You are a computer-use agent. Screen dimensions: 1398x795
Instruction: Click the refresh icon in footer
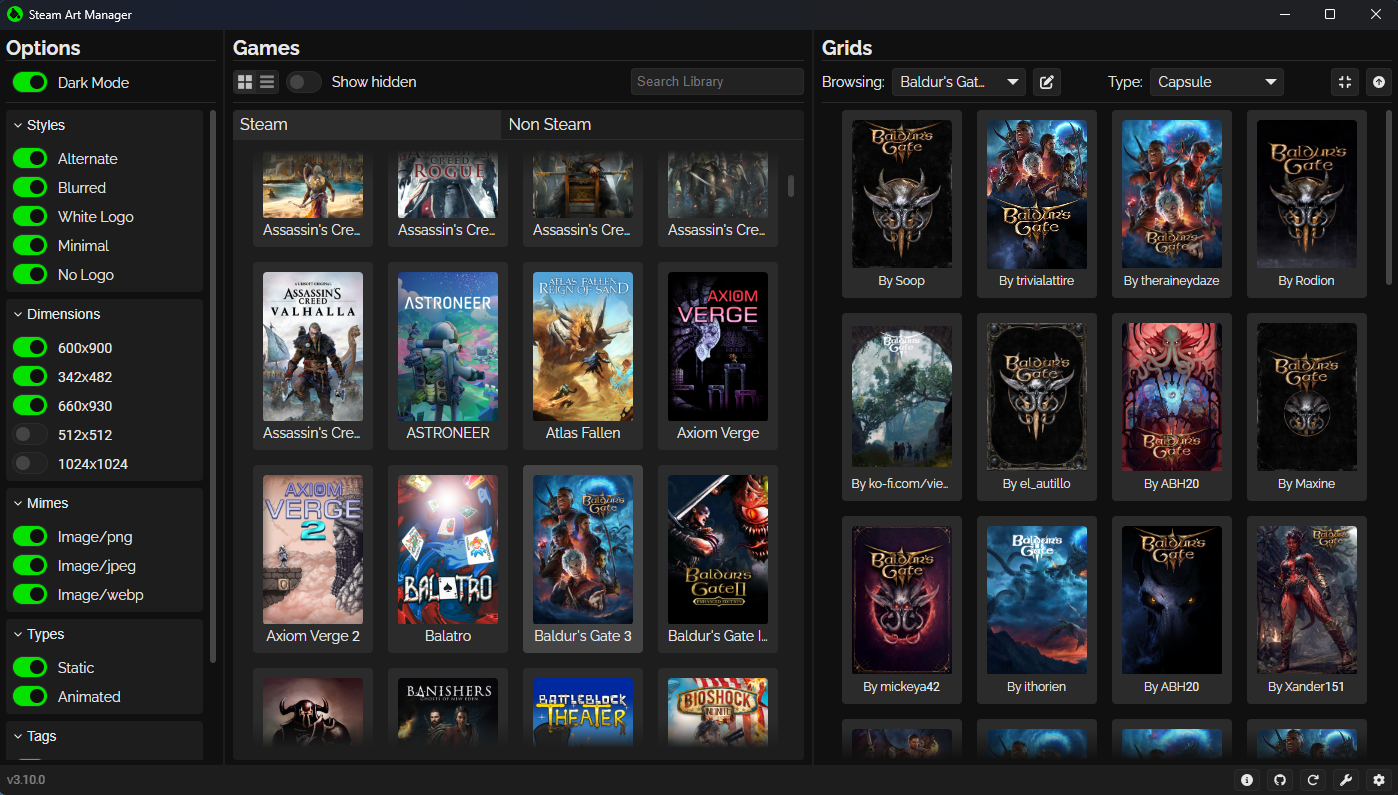pyautogui.click(x=1313, y=780)
